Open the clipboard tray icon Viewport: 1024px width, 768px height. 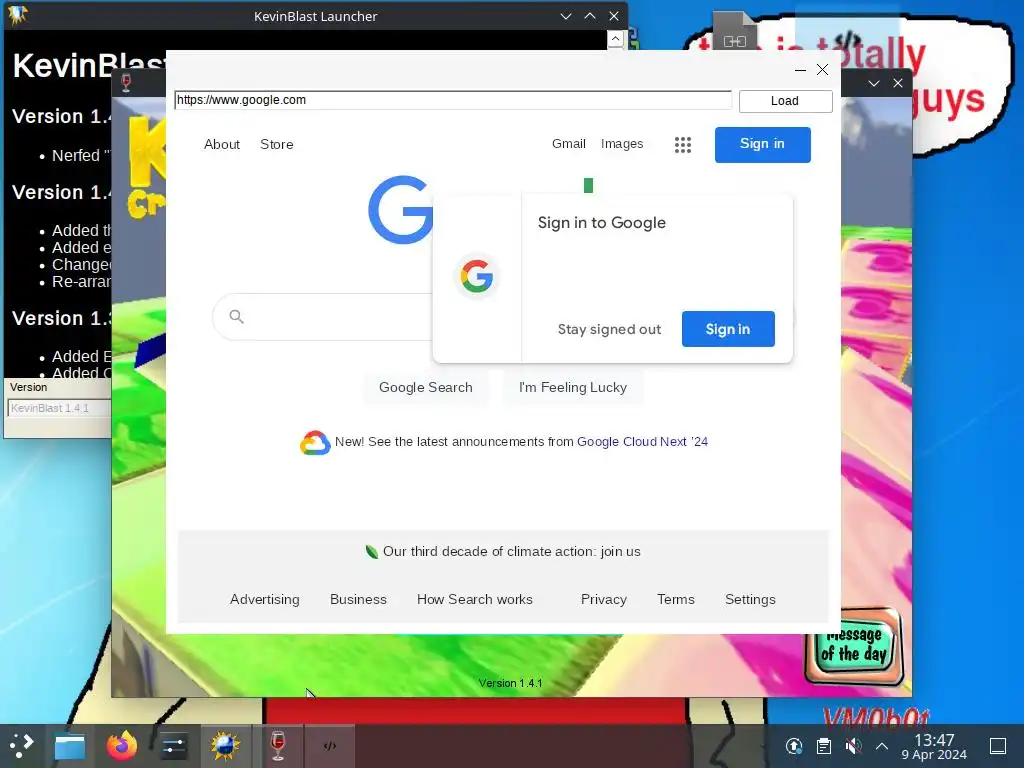[824, 746]
